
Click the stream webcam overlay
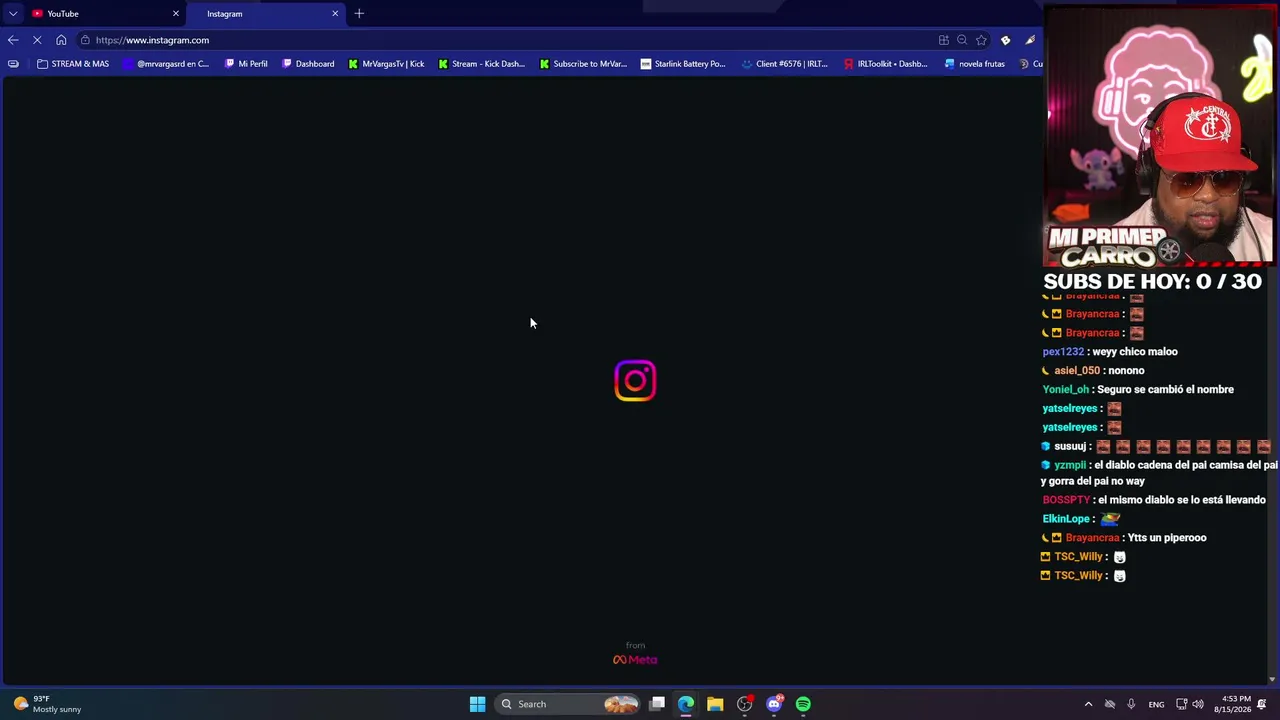(x=1159, y=137)
